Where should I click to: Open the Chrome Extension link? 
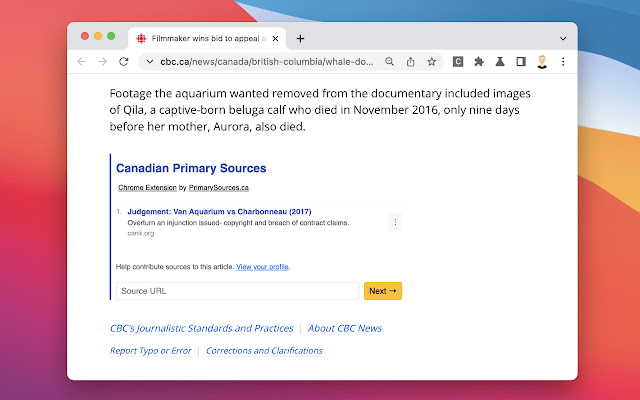point(147,188)
